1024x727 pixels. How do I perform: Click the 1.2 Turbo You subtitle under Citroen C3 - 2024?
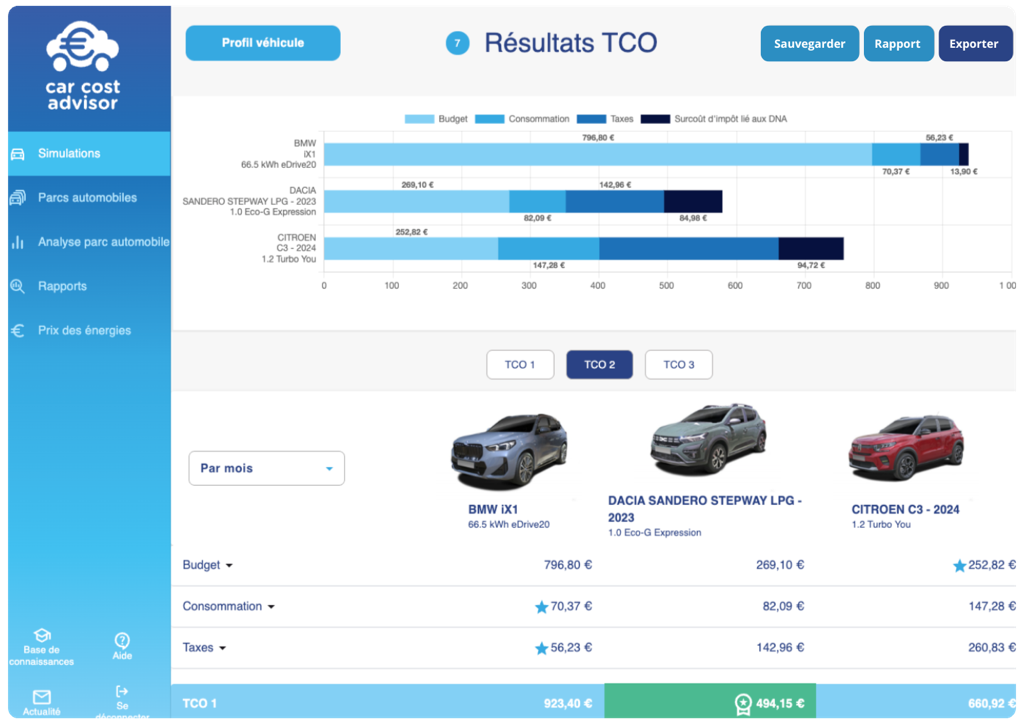pyautogui.click(x=881, y=525)
